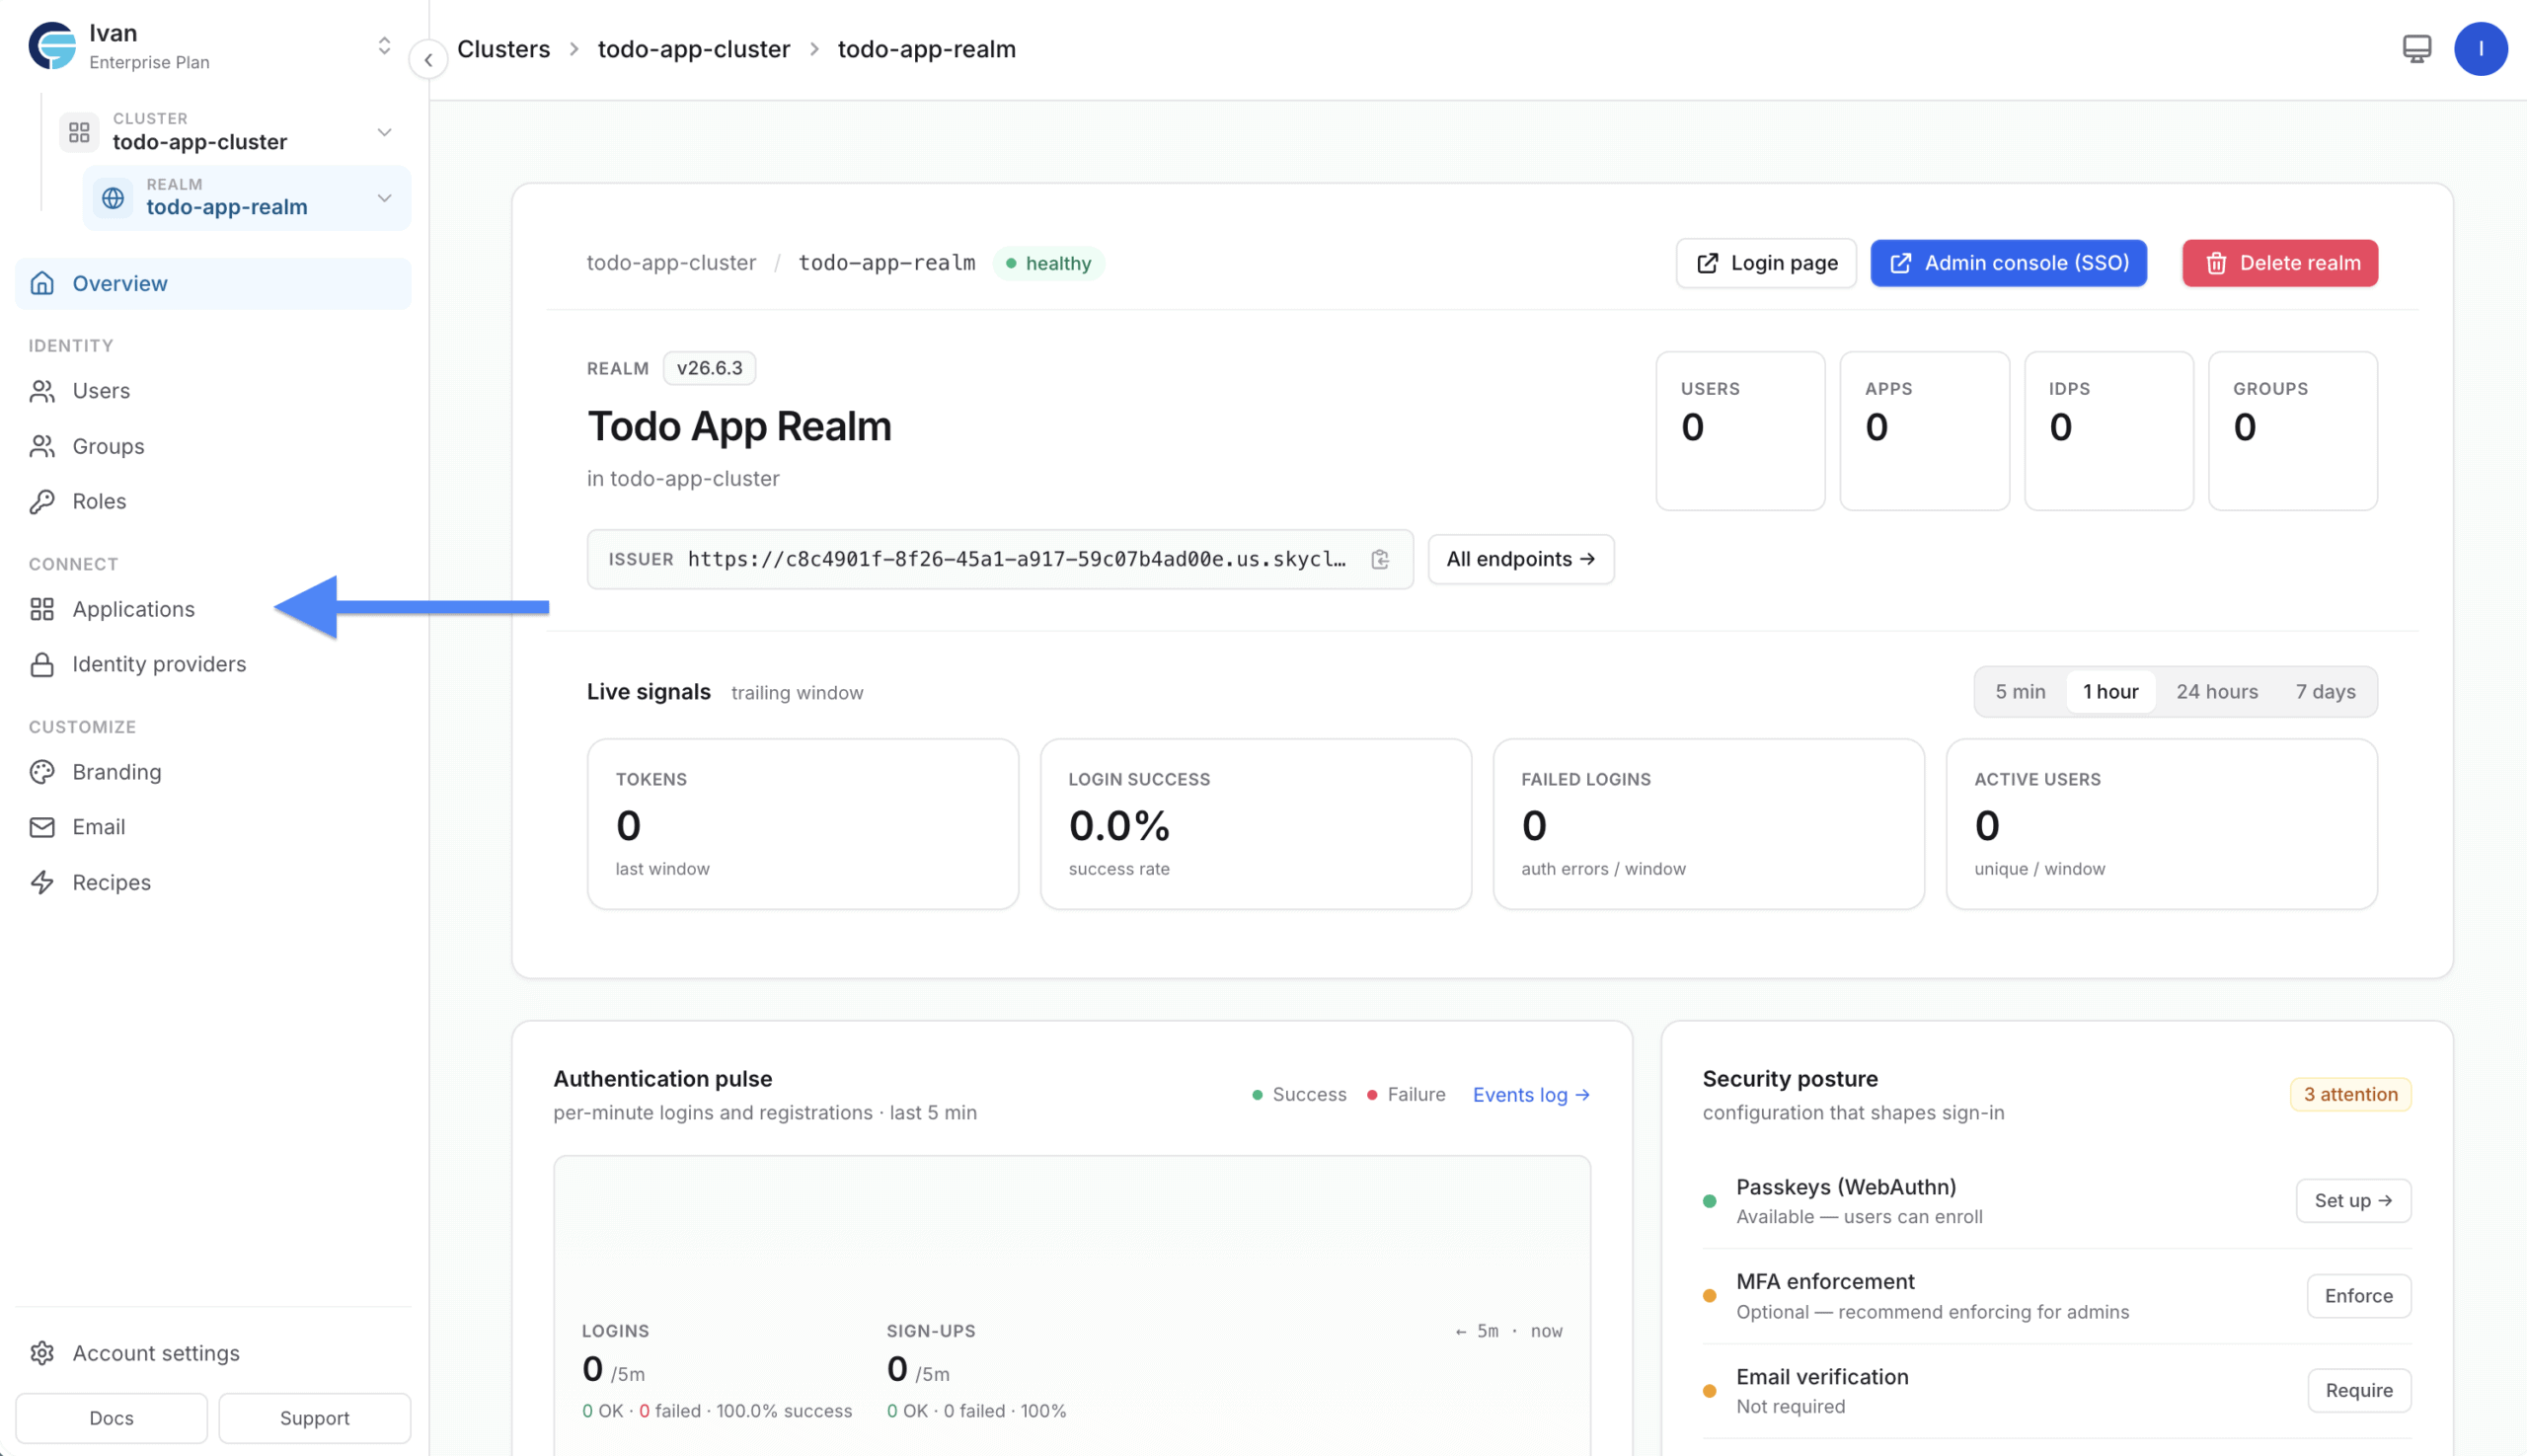Click the issuer URL field
Screen dimensions: 2527x1456
[1000, 559]
